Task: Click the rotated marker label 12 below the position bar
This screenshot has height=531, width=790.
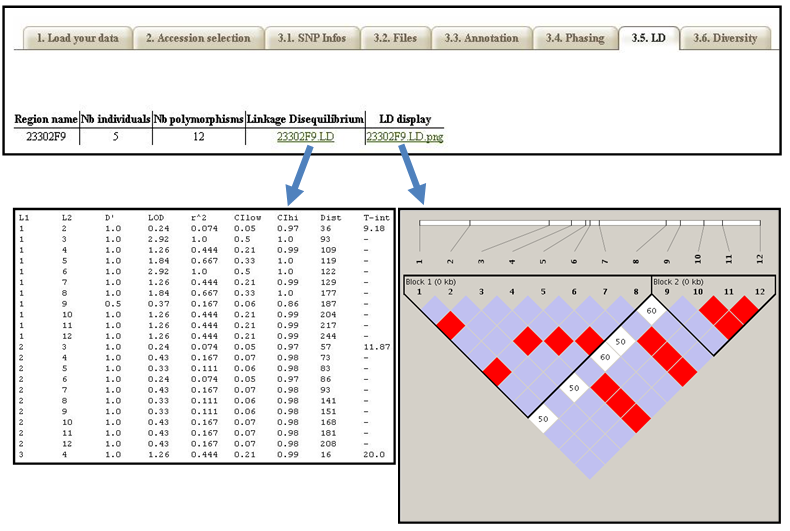Action: 760,259
